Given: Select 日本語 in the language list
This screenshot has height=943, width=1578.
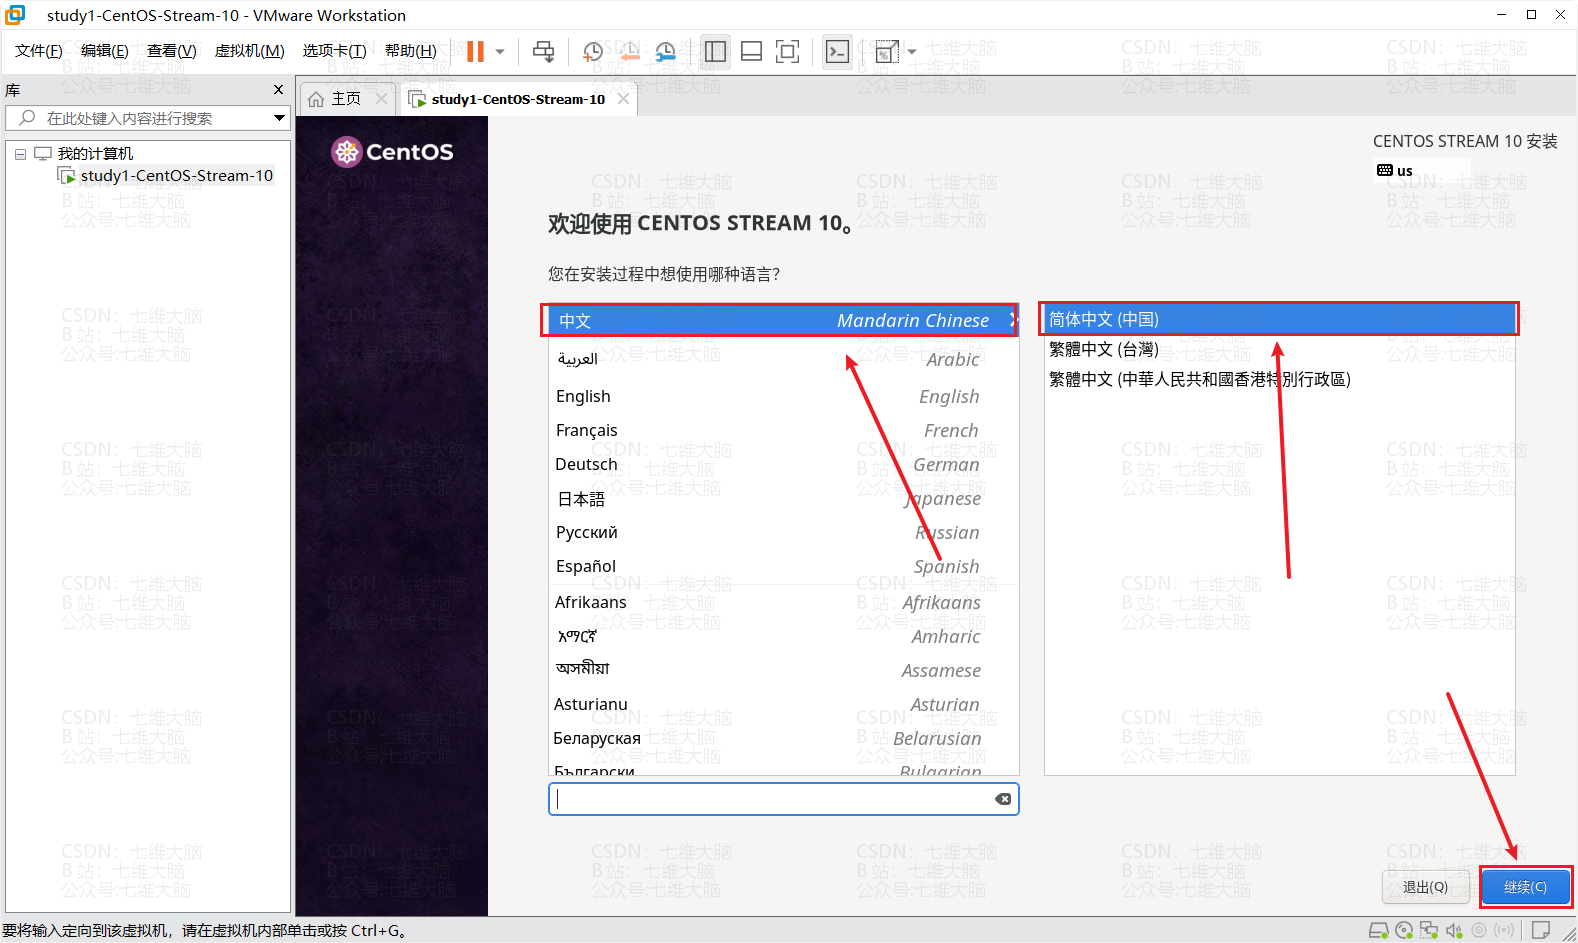Looking at the screenshot, I should click(x=783, y=498).
